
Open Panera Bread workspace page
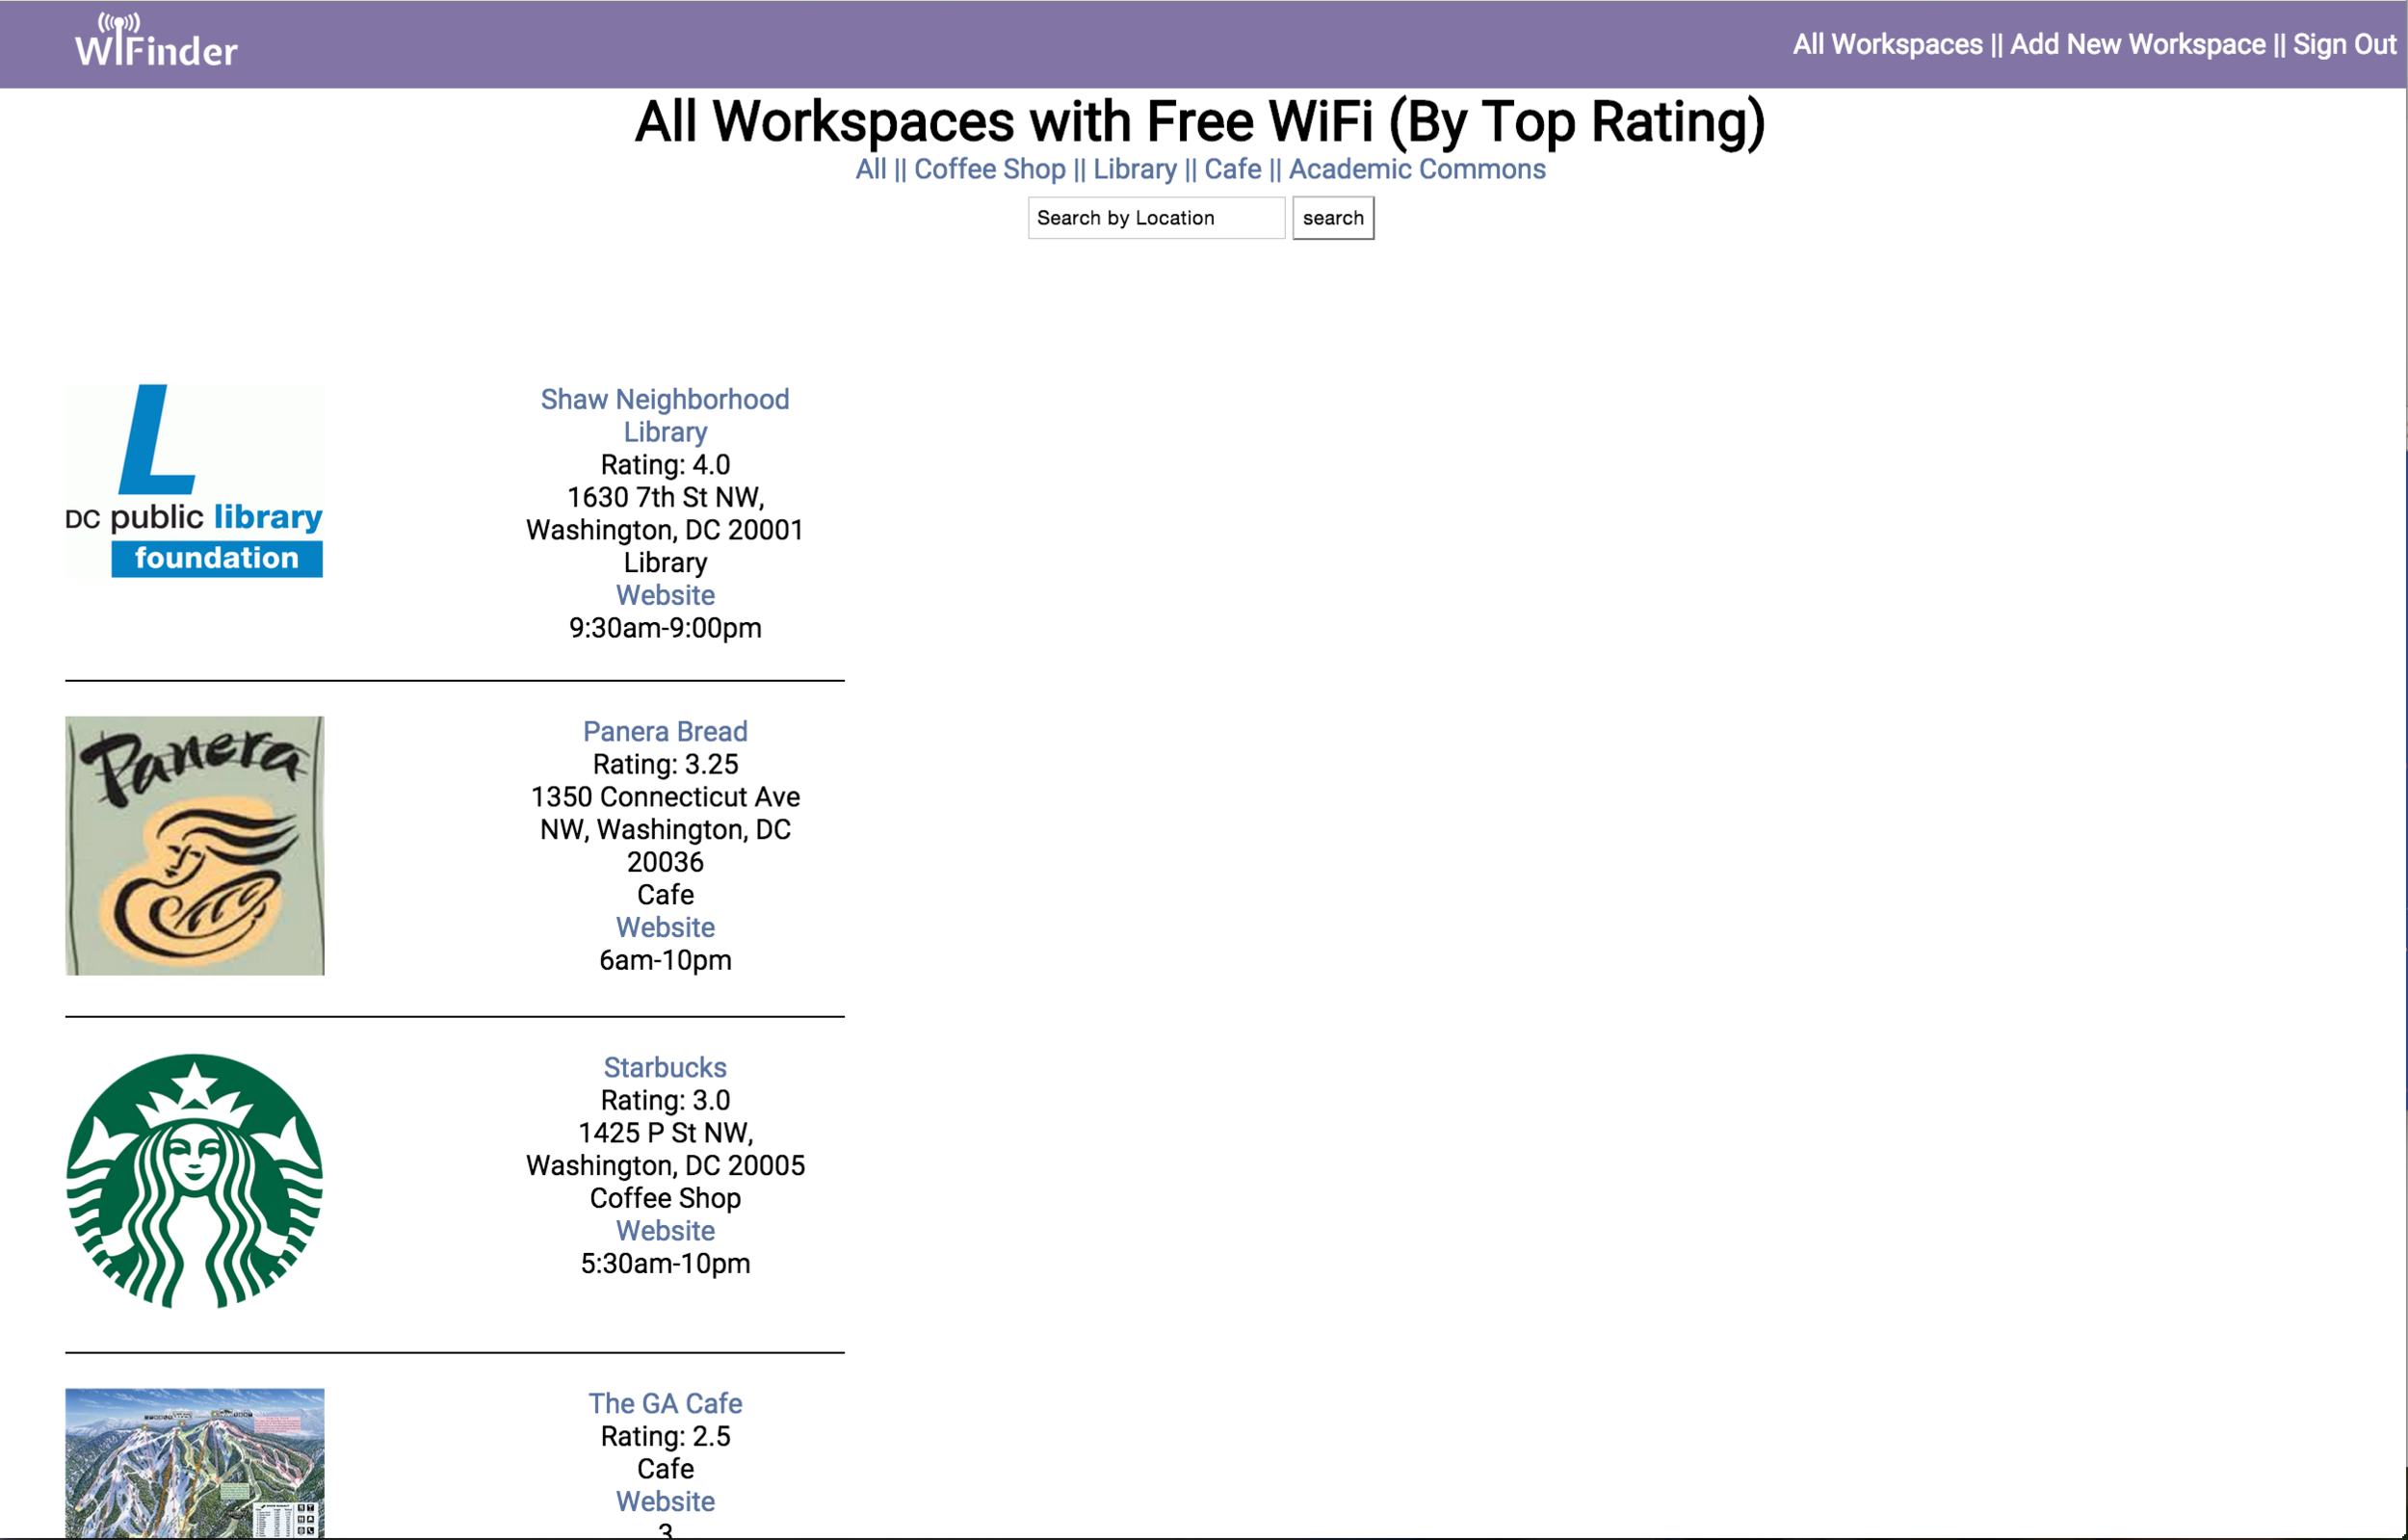665,731
